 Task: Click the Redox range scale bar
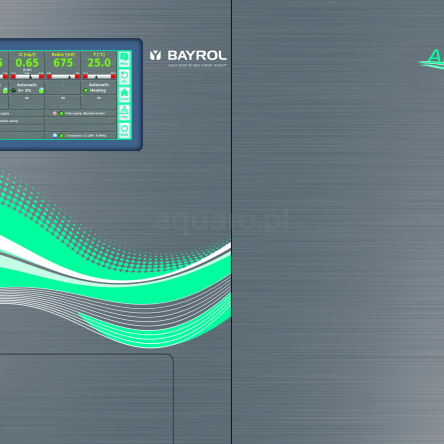coord(63,76)
